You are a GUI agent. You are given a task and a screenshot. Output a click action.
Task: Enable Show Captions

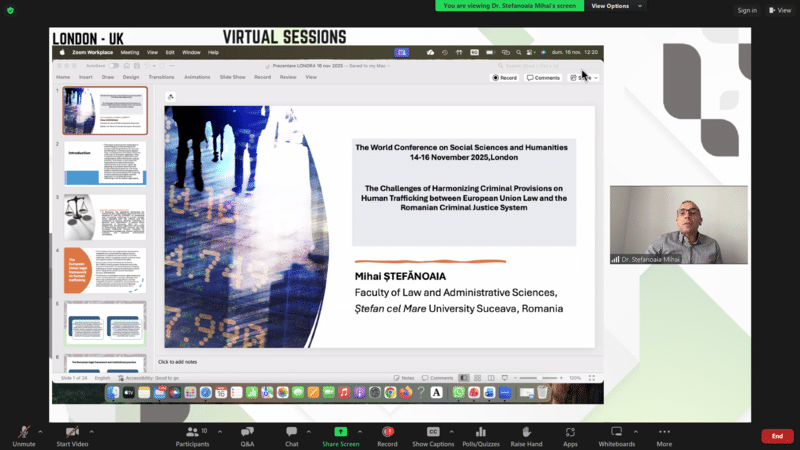tap(433, 435)
